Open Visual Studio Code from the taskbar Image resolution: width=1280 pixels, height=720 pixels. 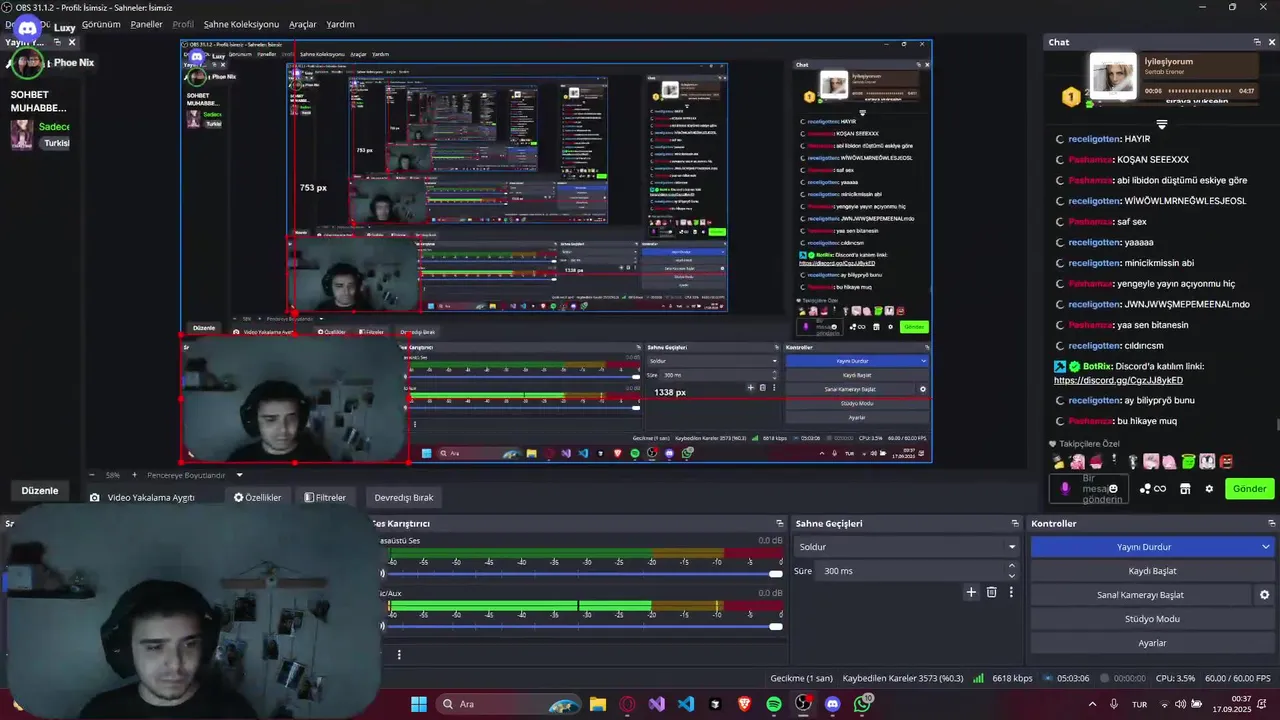(x=685, y=704)
